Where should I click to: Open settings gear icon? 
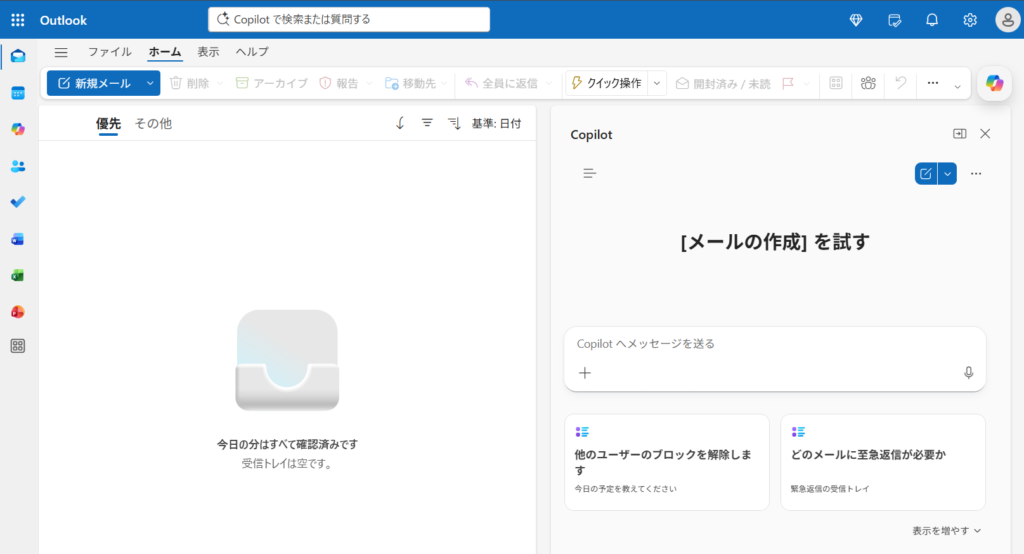(x=970, y=20)
